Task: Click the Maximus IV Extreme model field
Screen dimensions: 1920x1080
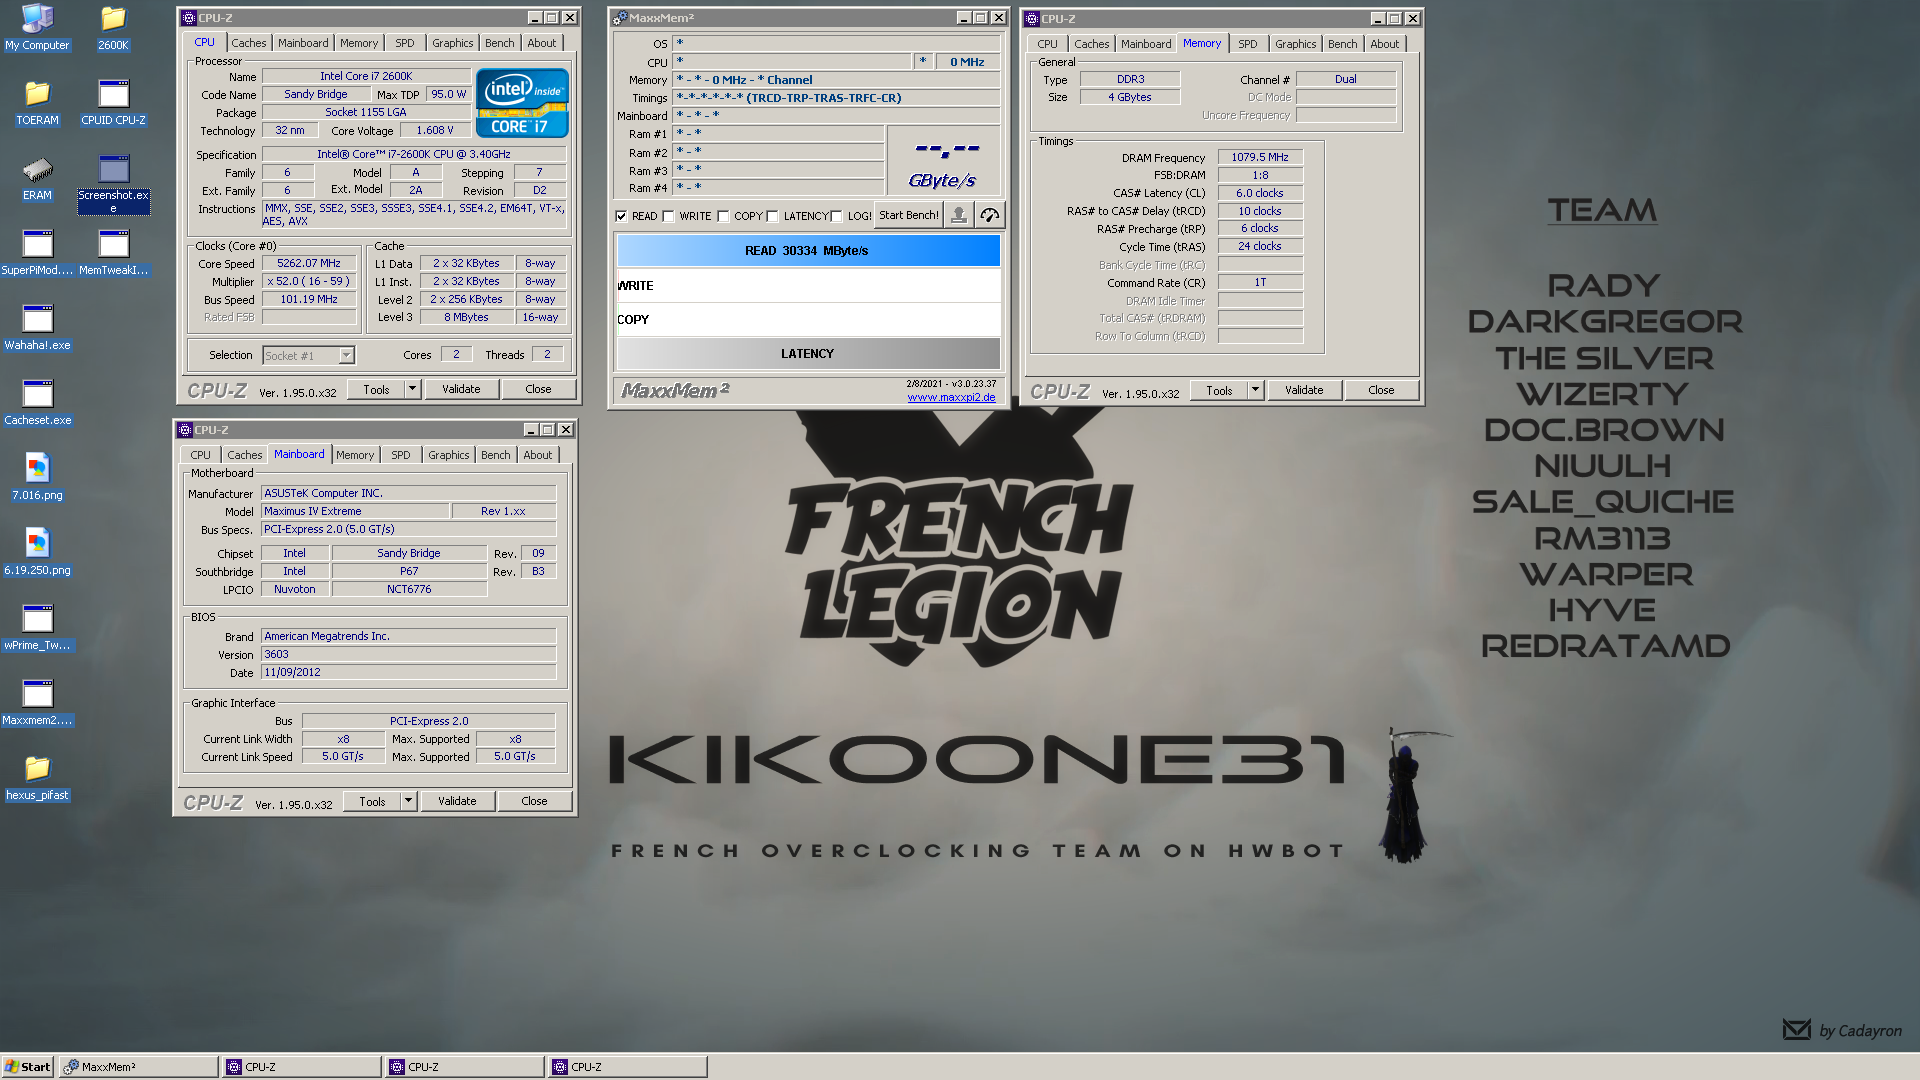Action: [x=355, y=511]
